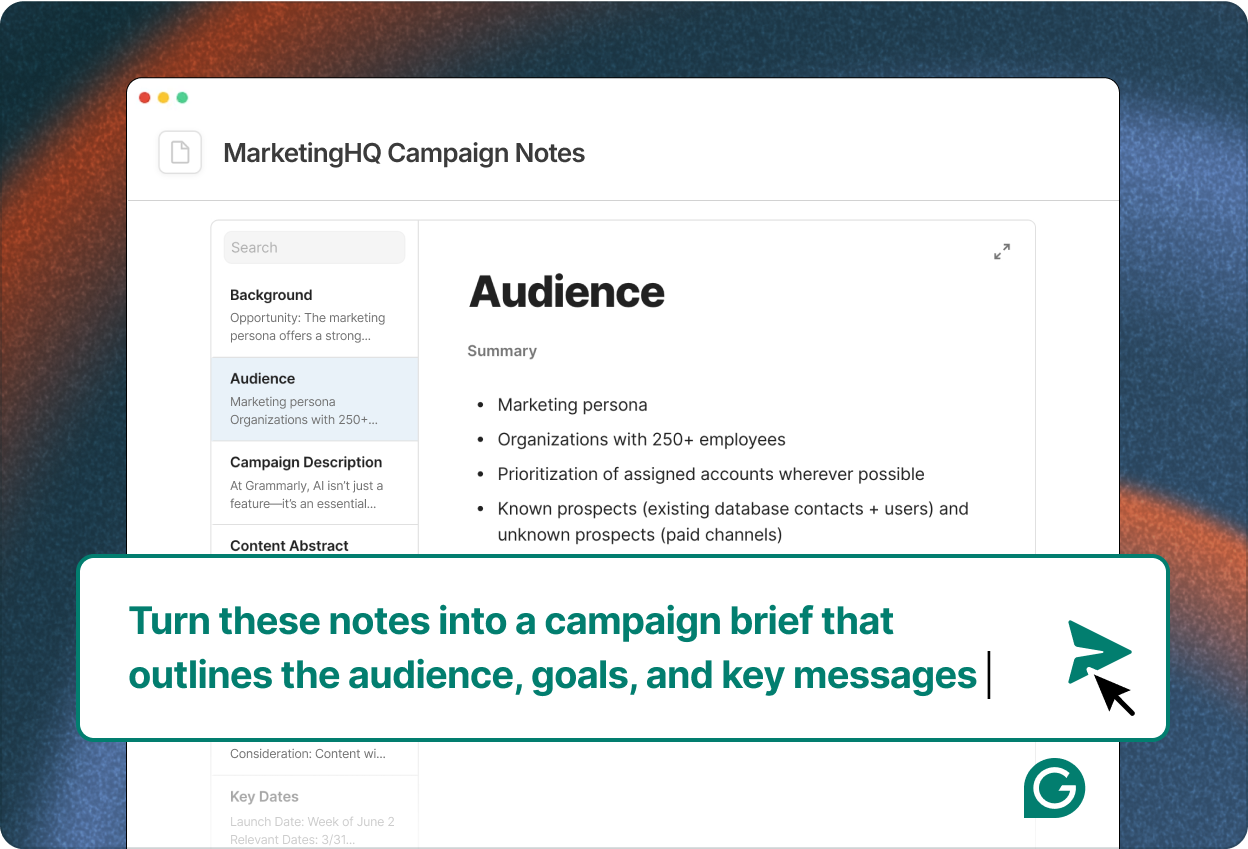Maximize the window with the green button

point(182,97)
